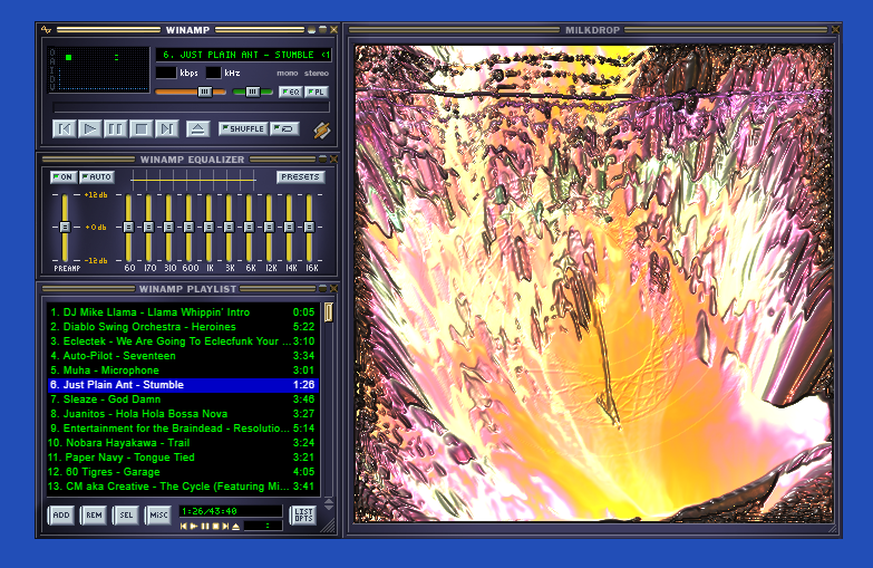Skip to next track with main Next button
This screenshot has width=873, height=568.
click(x=166, y=129)
